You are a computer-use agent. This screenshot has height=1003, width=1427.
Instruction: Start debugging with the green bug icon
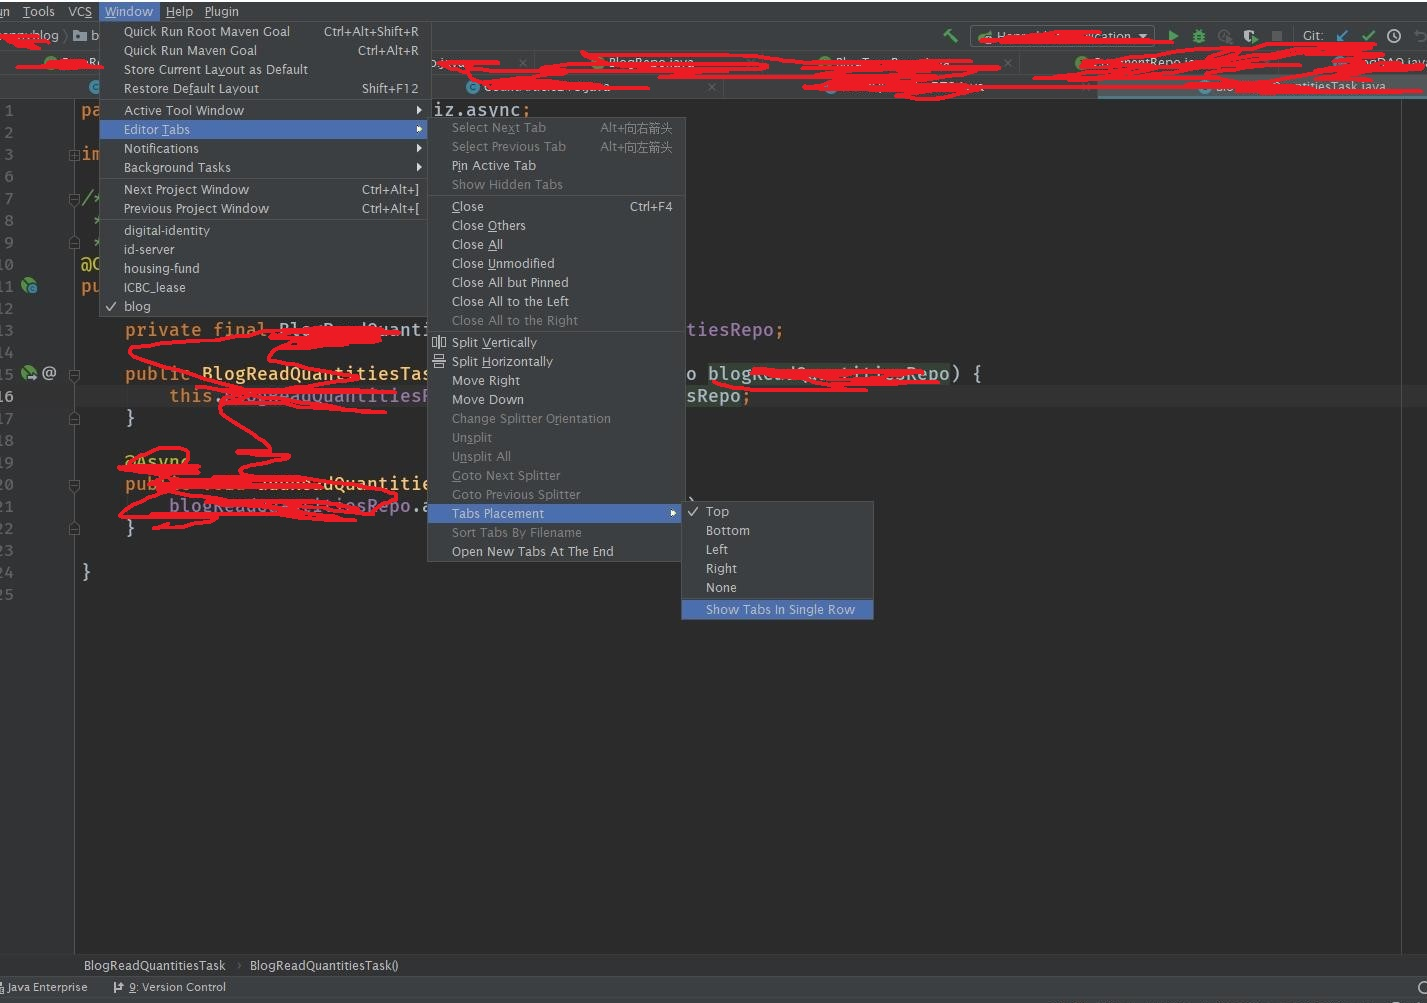click(x=1199, y=36)
